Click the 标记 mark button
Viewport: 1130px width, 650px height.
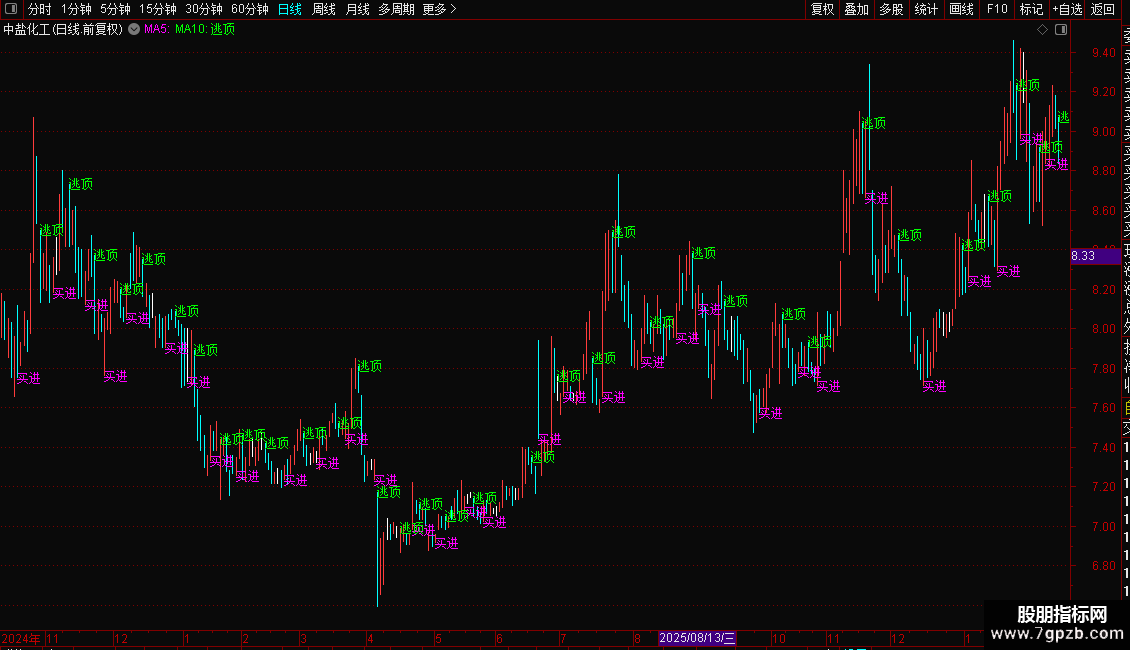point(1031,9)
